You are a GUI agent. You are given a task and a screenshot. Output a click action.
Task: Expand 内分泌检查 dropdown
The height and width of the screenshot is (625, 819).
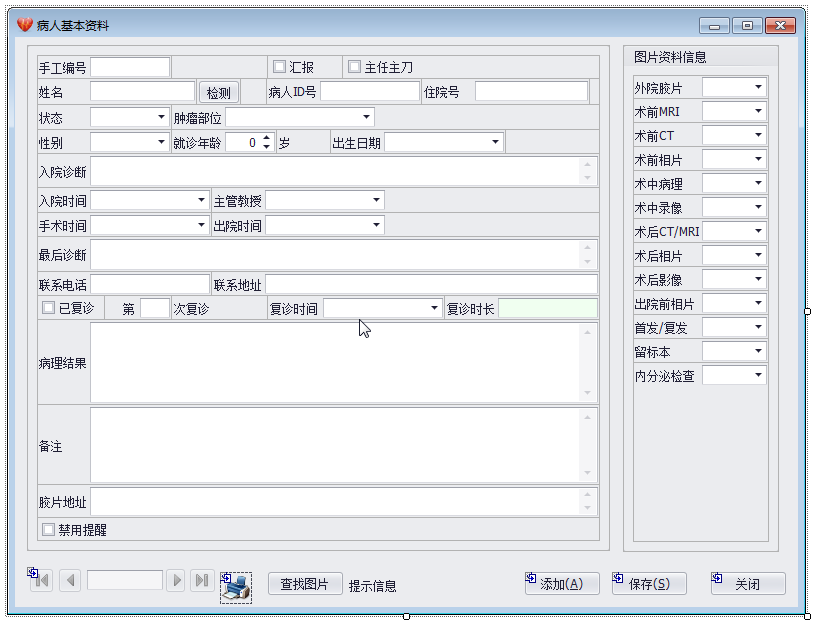click(758, 375)
